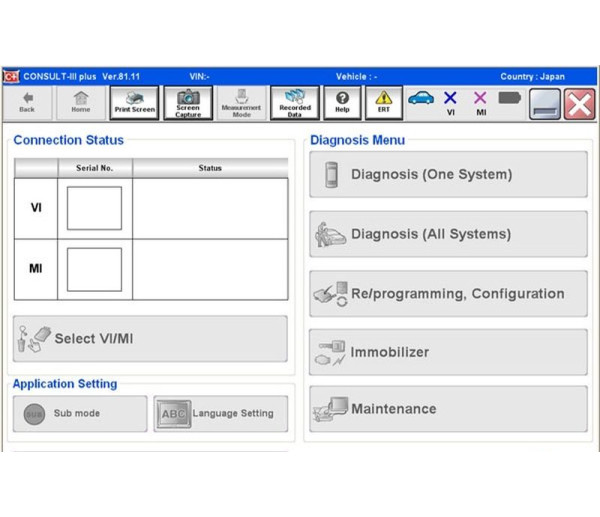Click the VI connection status icon

(x=450, y=102)
